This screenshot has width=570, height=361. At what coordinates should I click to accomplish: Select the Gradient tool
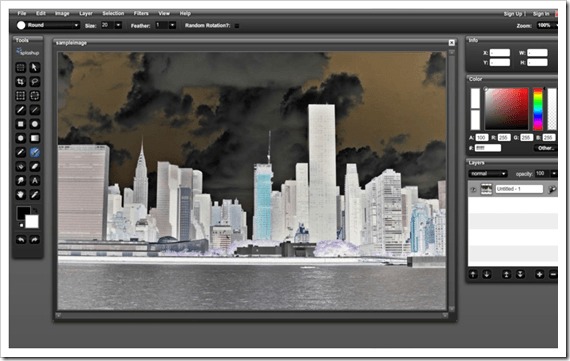click(x=35, y=139)
